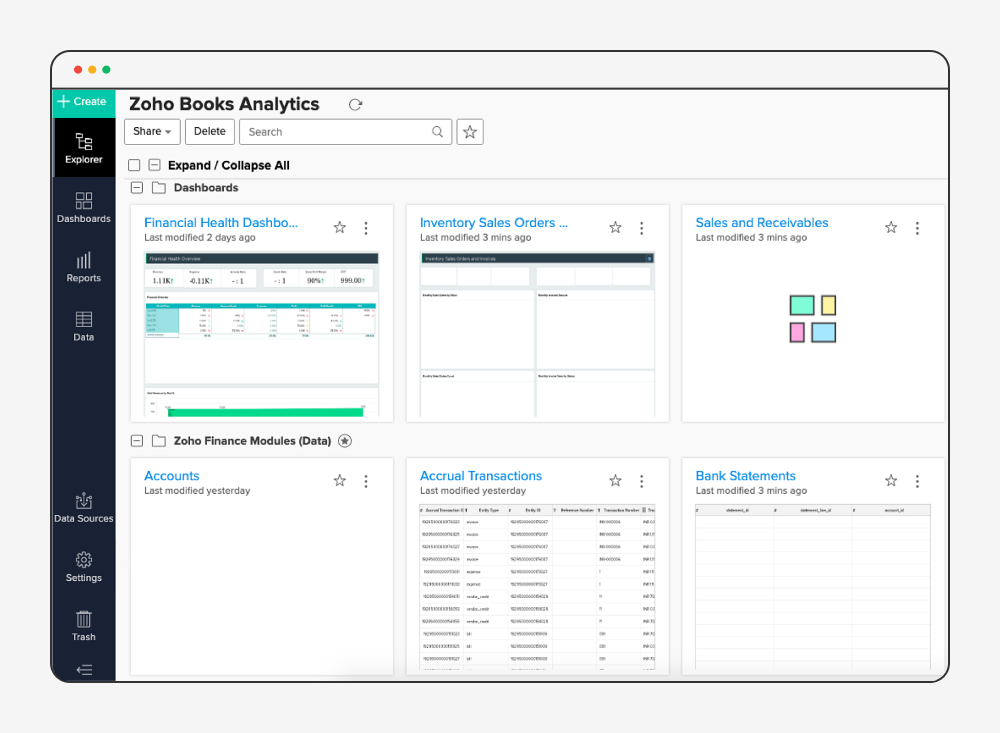The image size is (1000, 733).
Task: Open the options menu on Accrual Transactions
Action: (x=641, y=480)
